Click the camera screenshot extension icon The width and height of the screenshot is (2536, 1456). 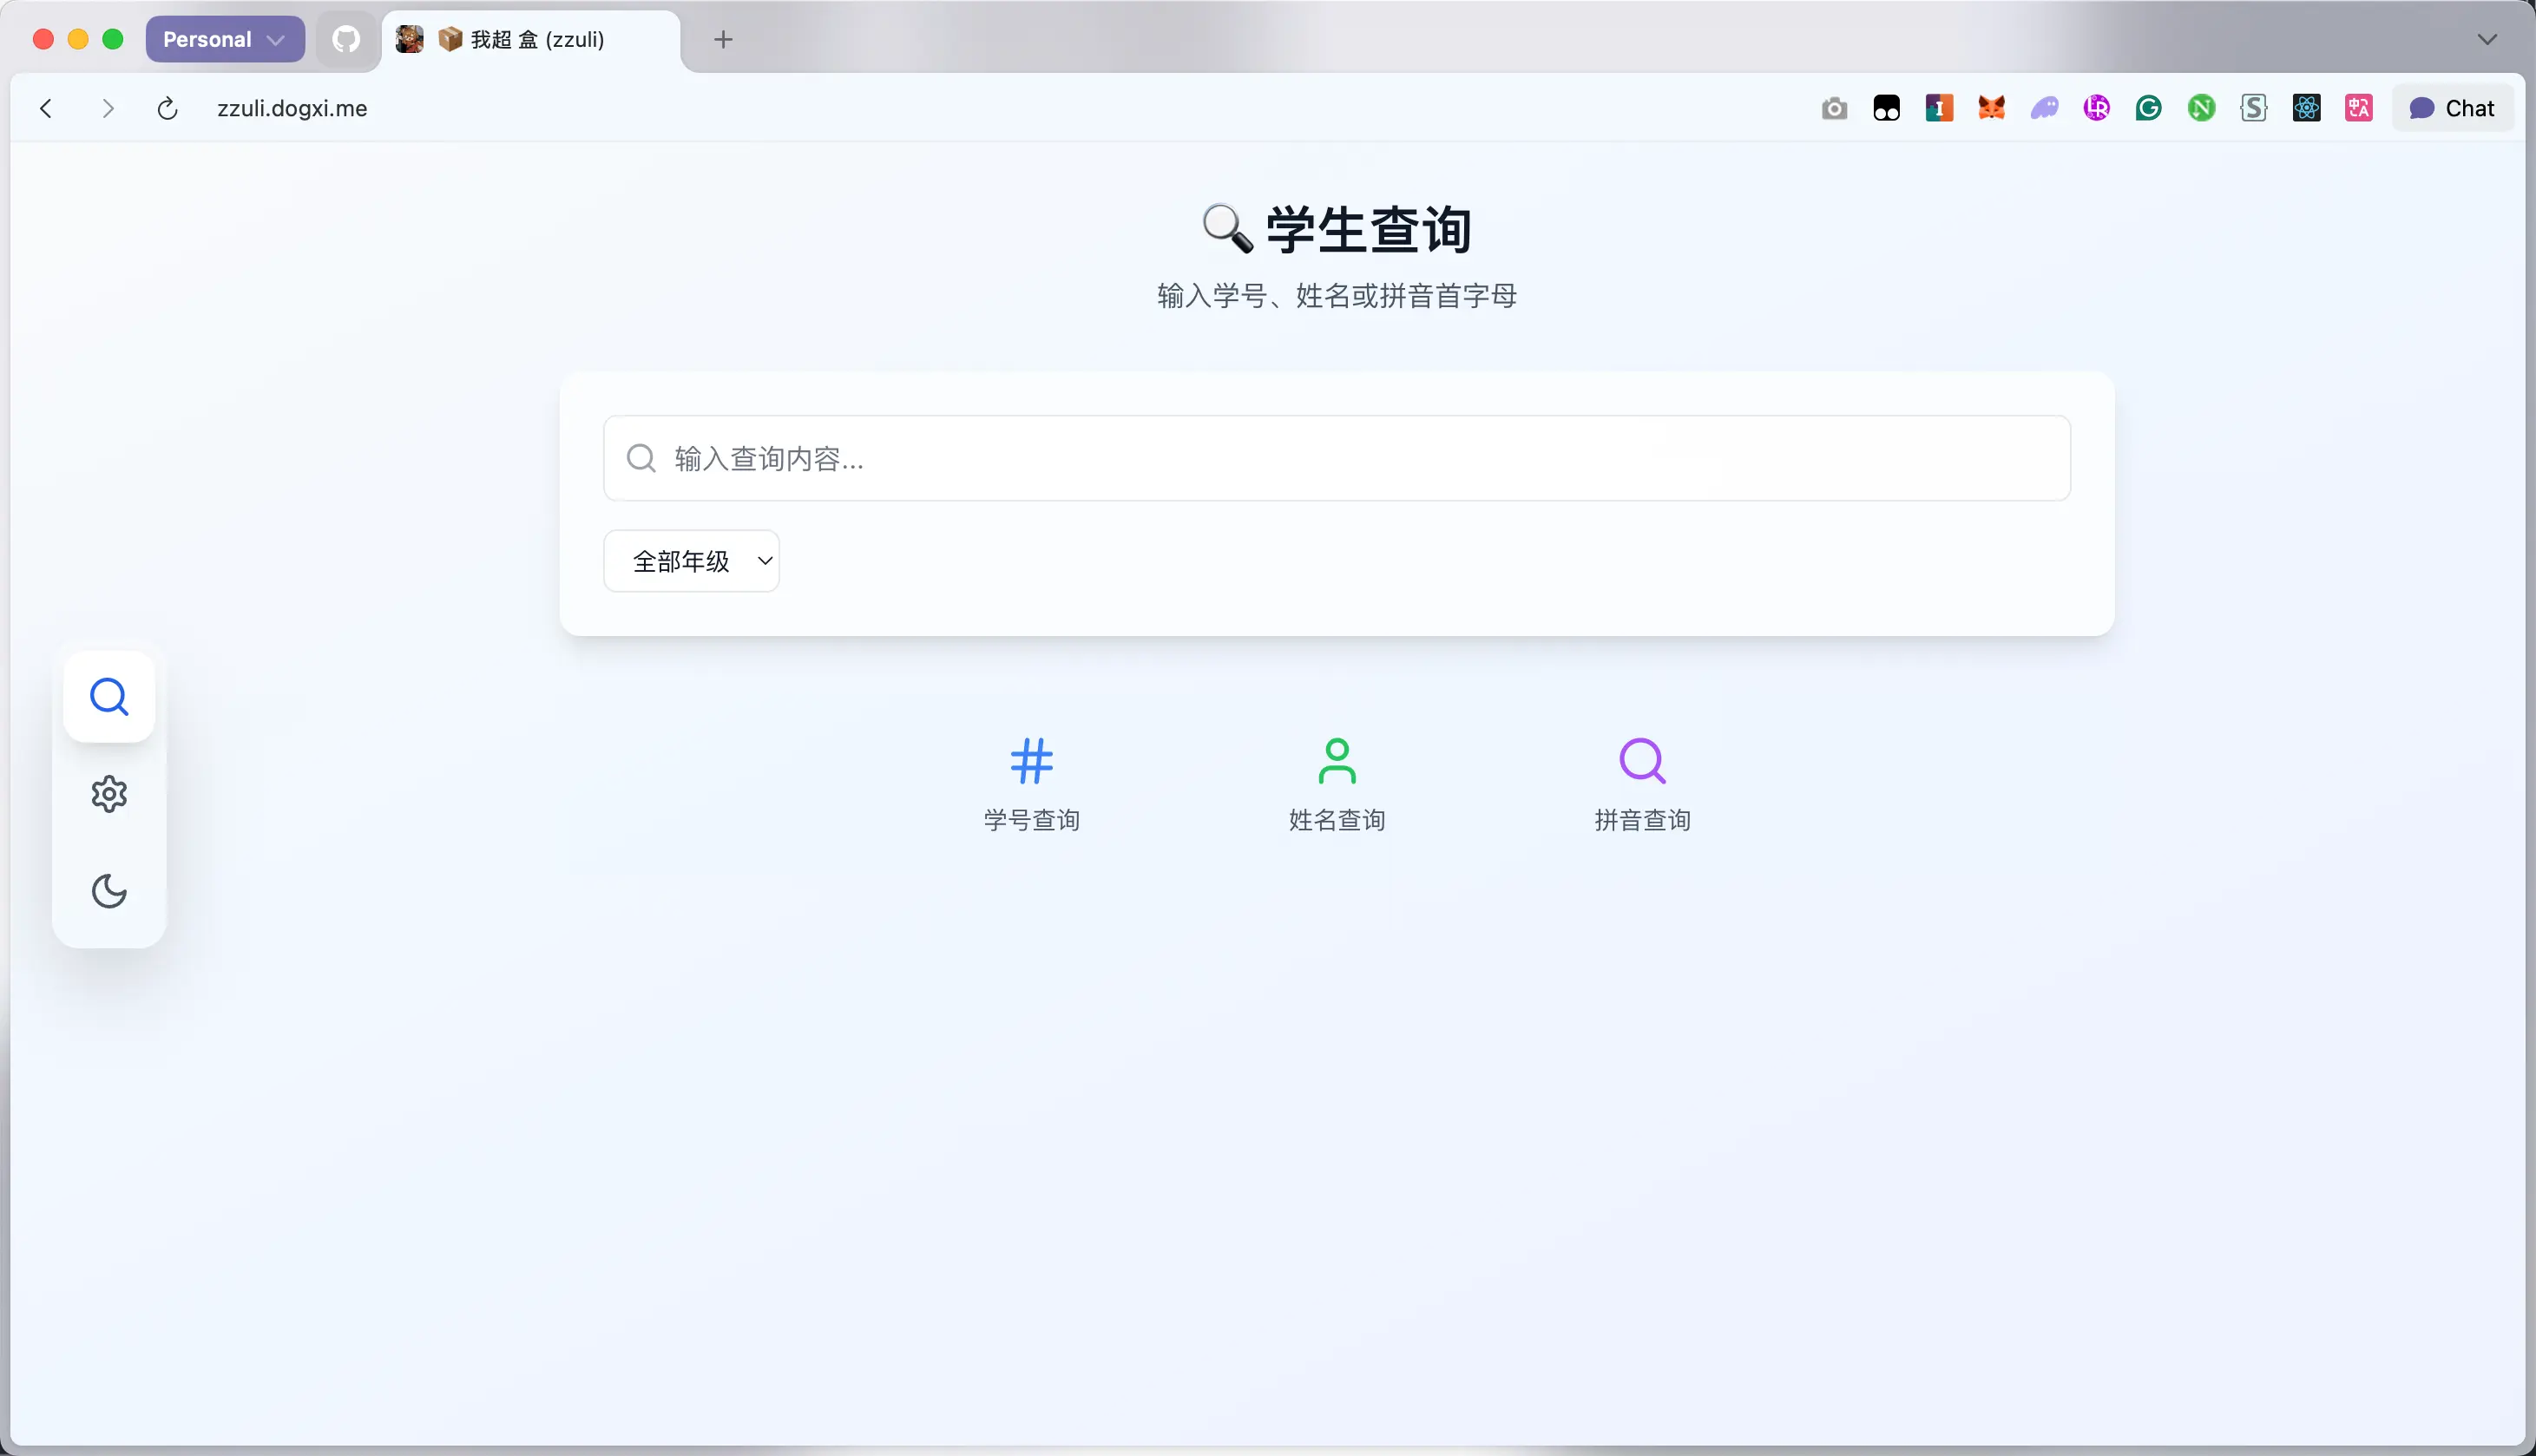point(1834,108)
